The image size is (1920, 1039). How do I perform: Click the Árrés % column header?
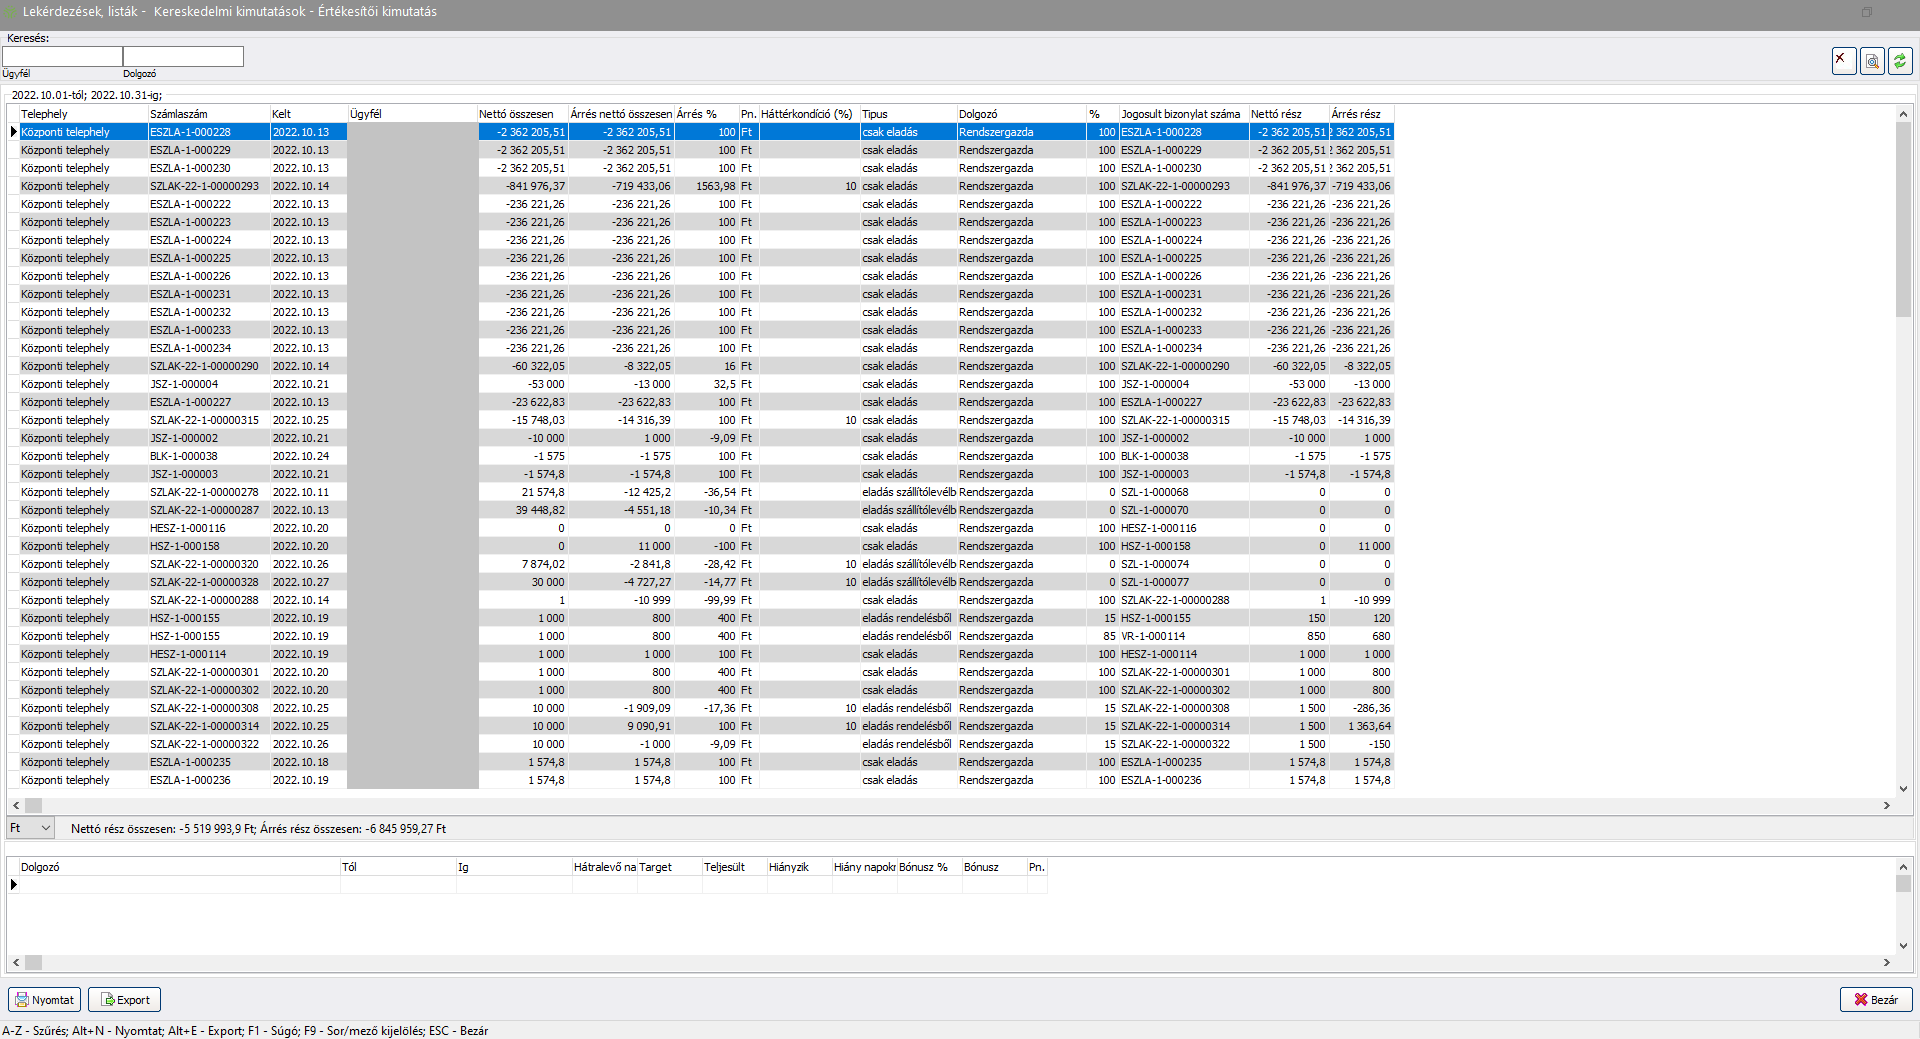pyautogui.click(x=705, y=114)
